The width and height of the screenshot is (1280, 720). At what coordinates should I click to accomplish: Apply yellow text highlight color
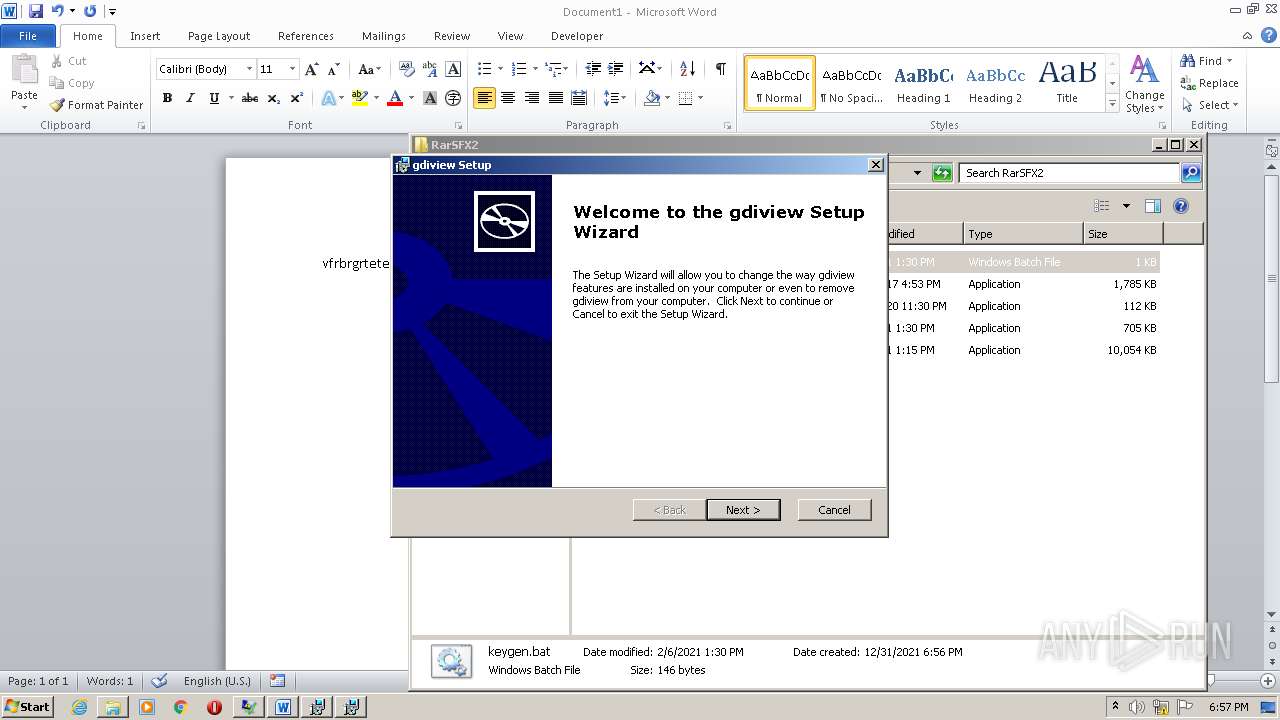(x=360, y=98)
